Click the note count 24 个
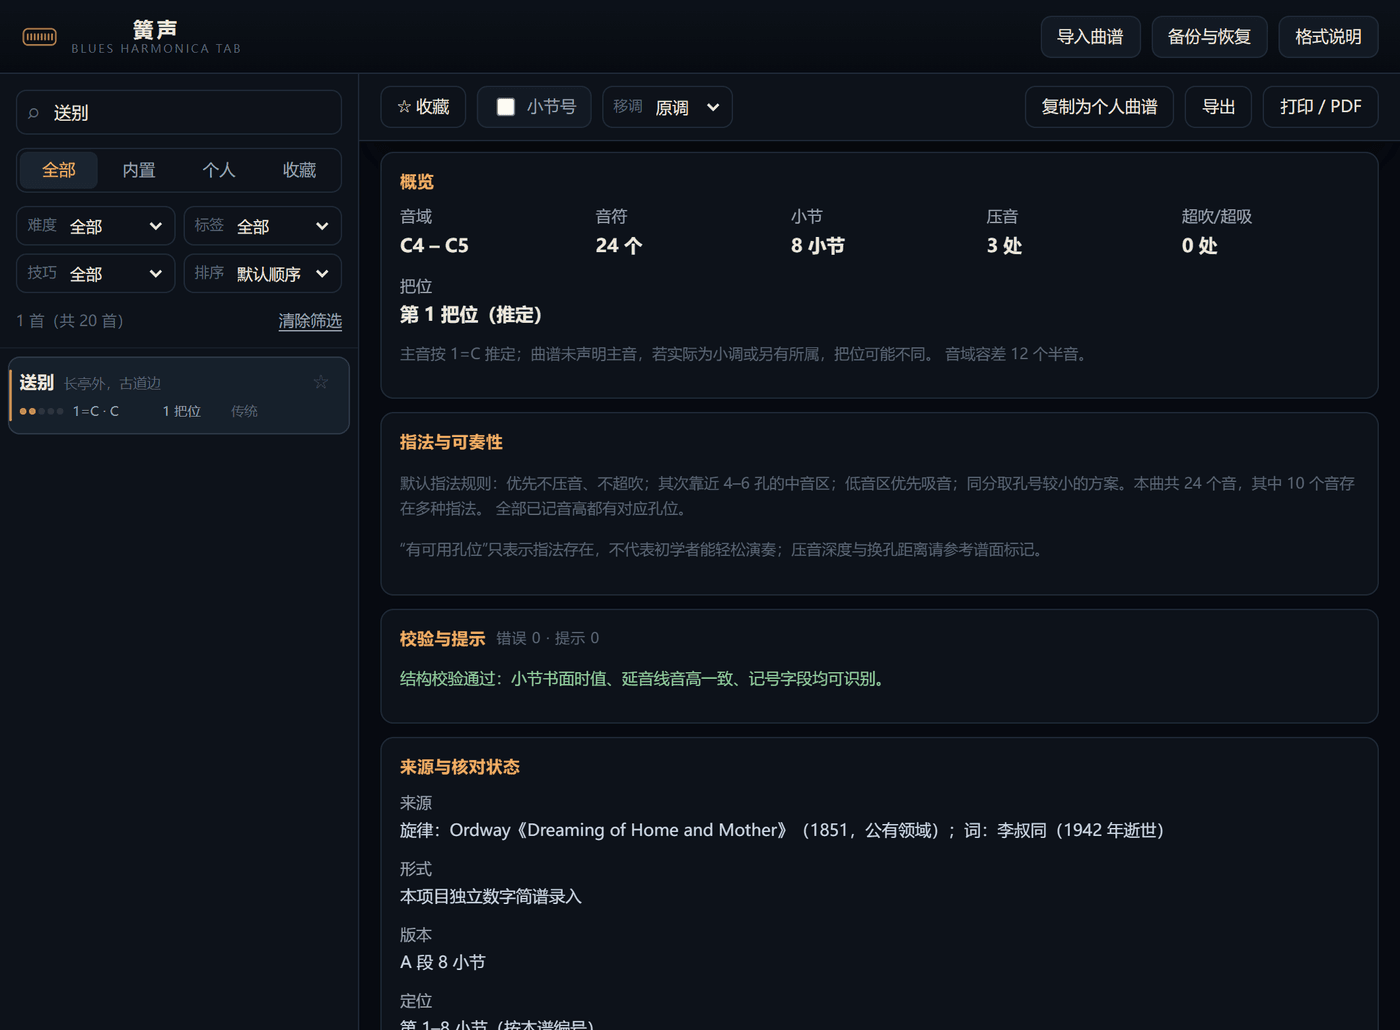 (x=619, y=246)
